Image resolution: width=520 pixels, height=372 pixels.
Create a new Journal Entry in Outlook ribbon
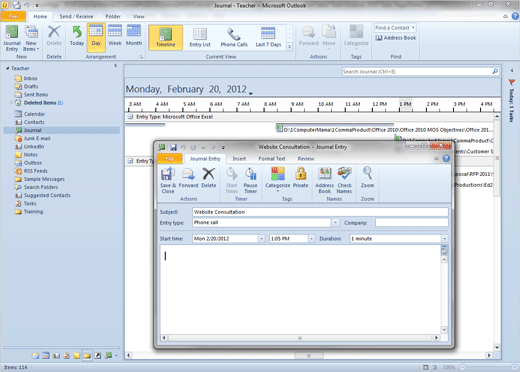point(12,38)
